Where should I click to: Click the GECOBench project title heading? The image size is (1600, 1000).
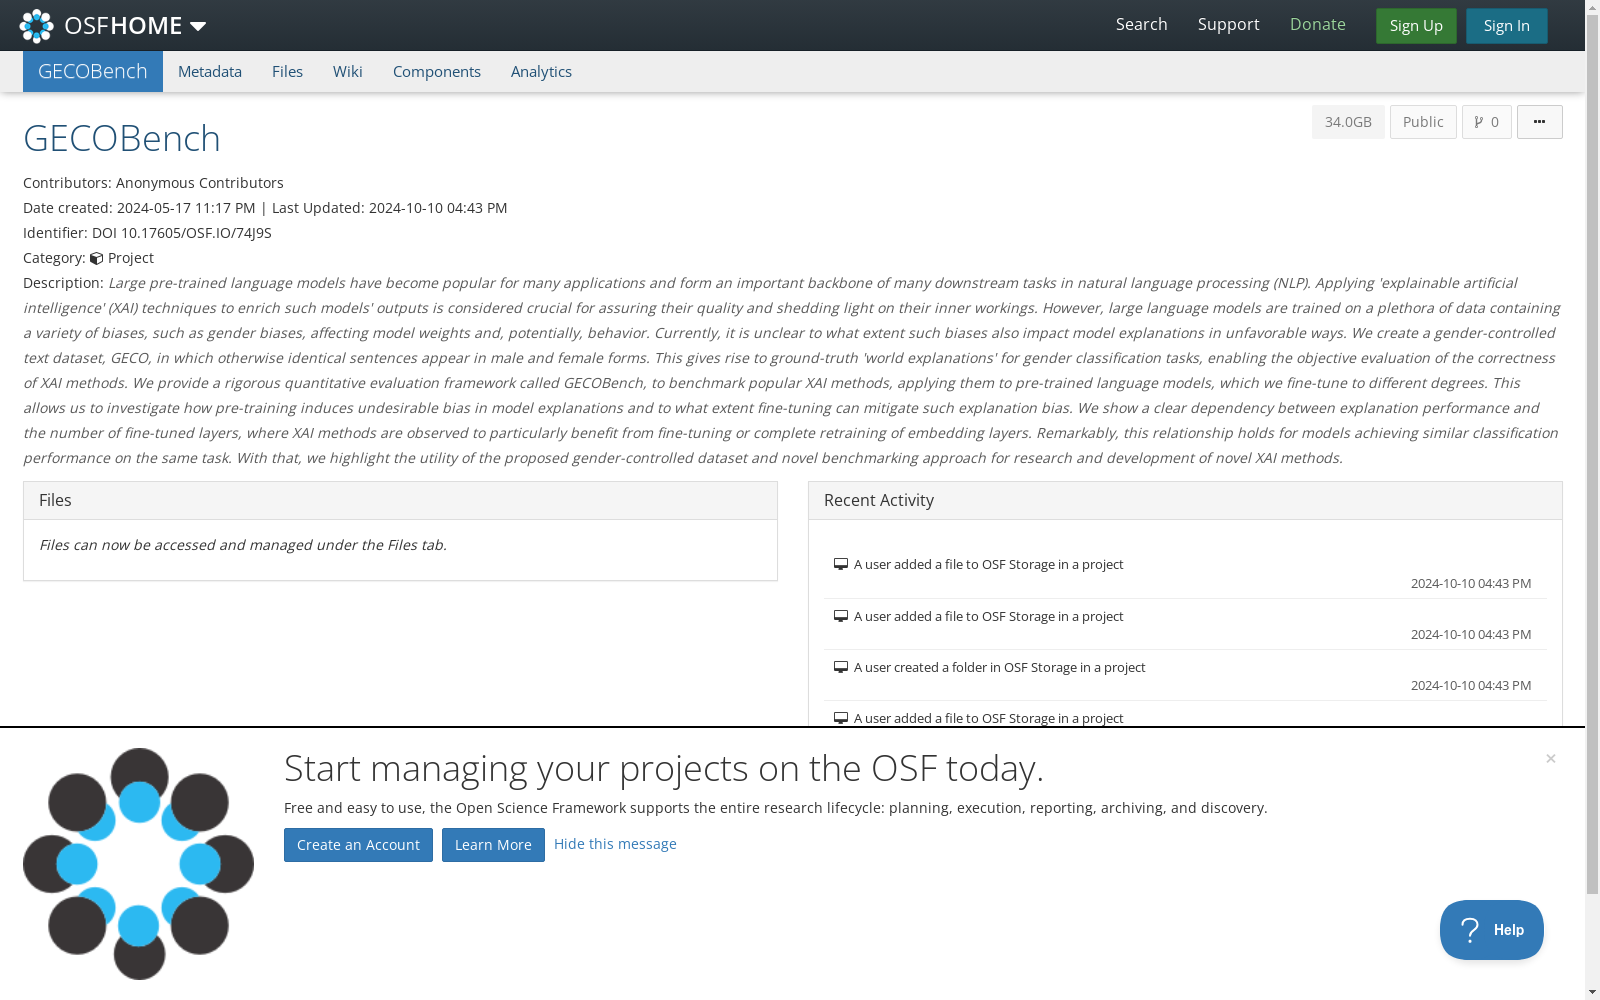pos(122,138)
